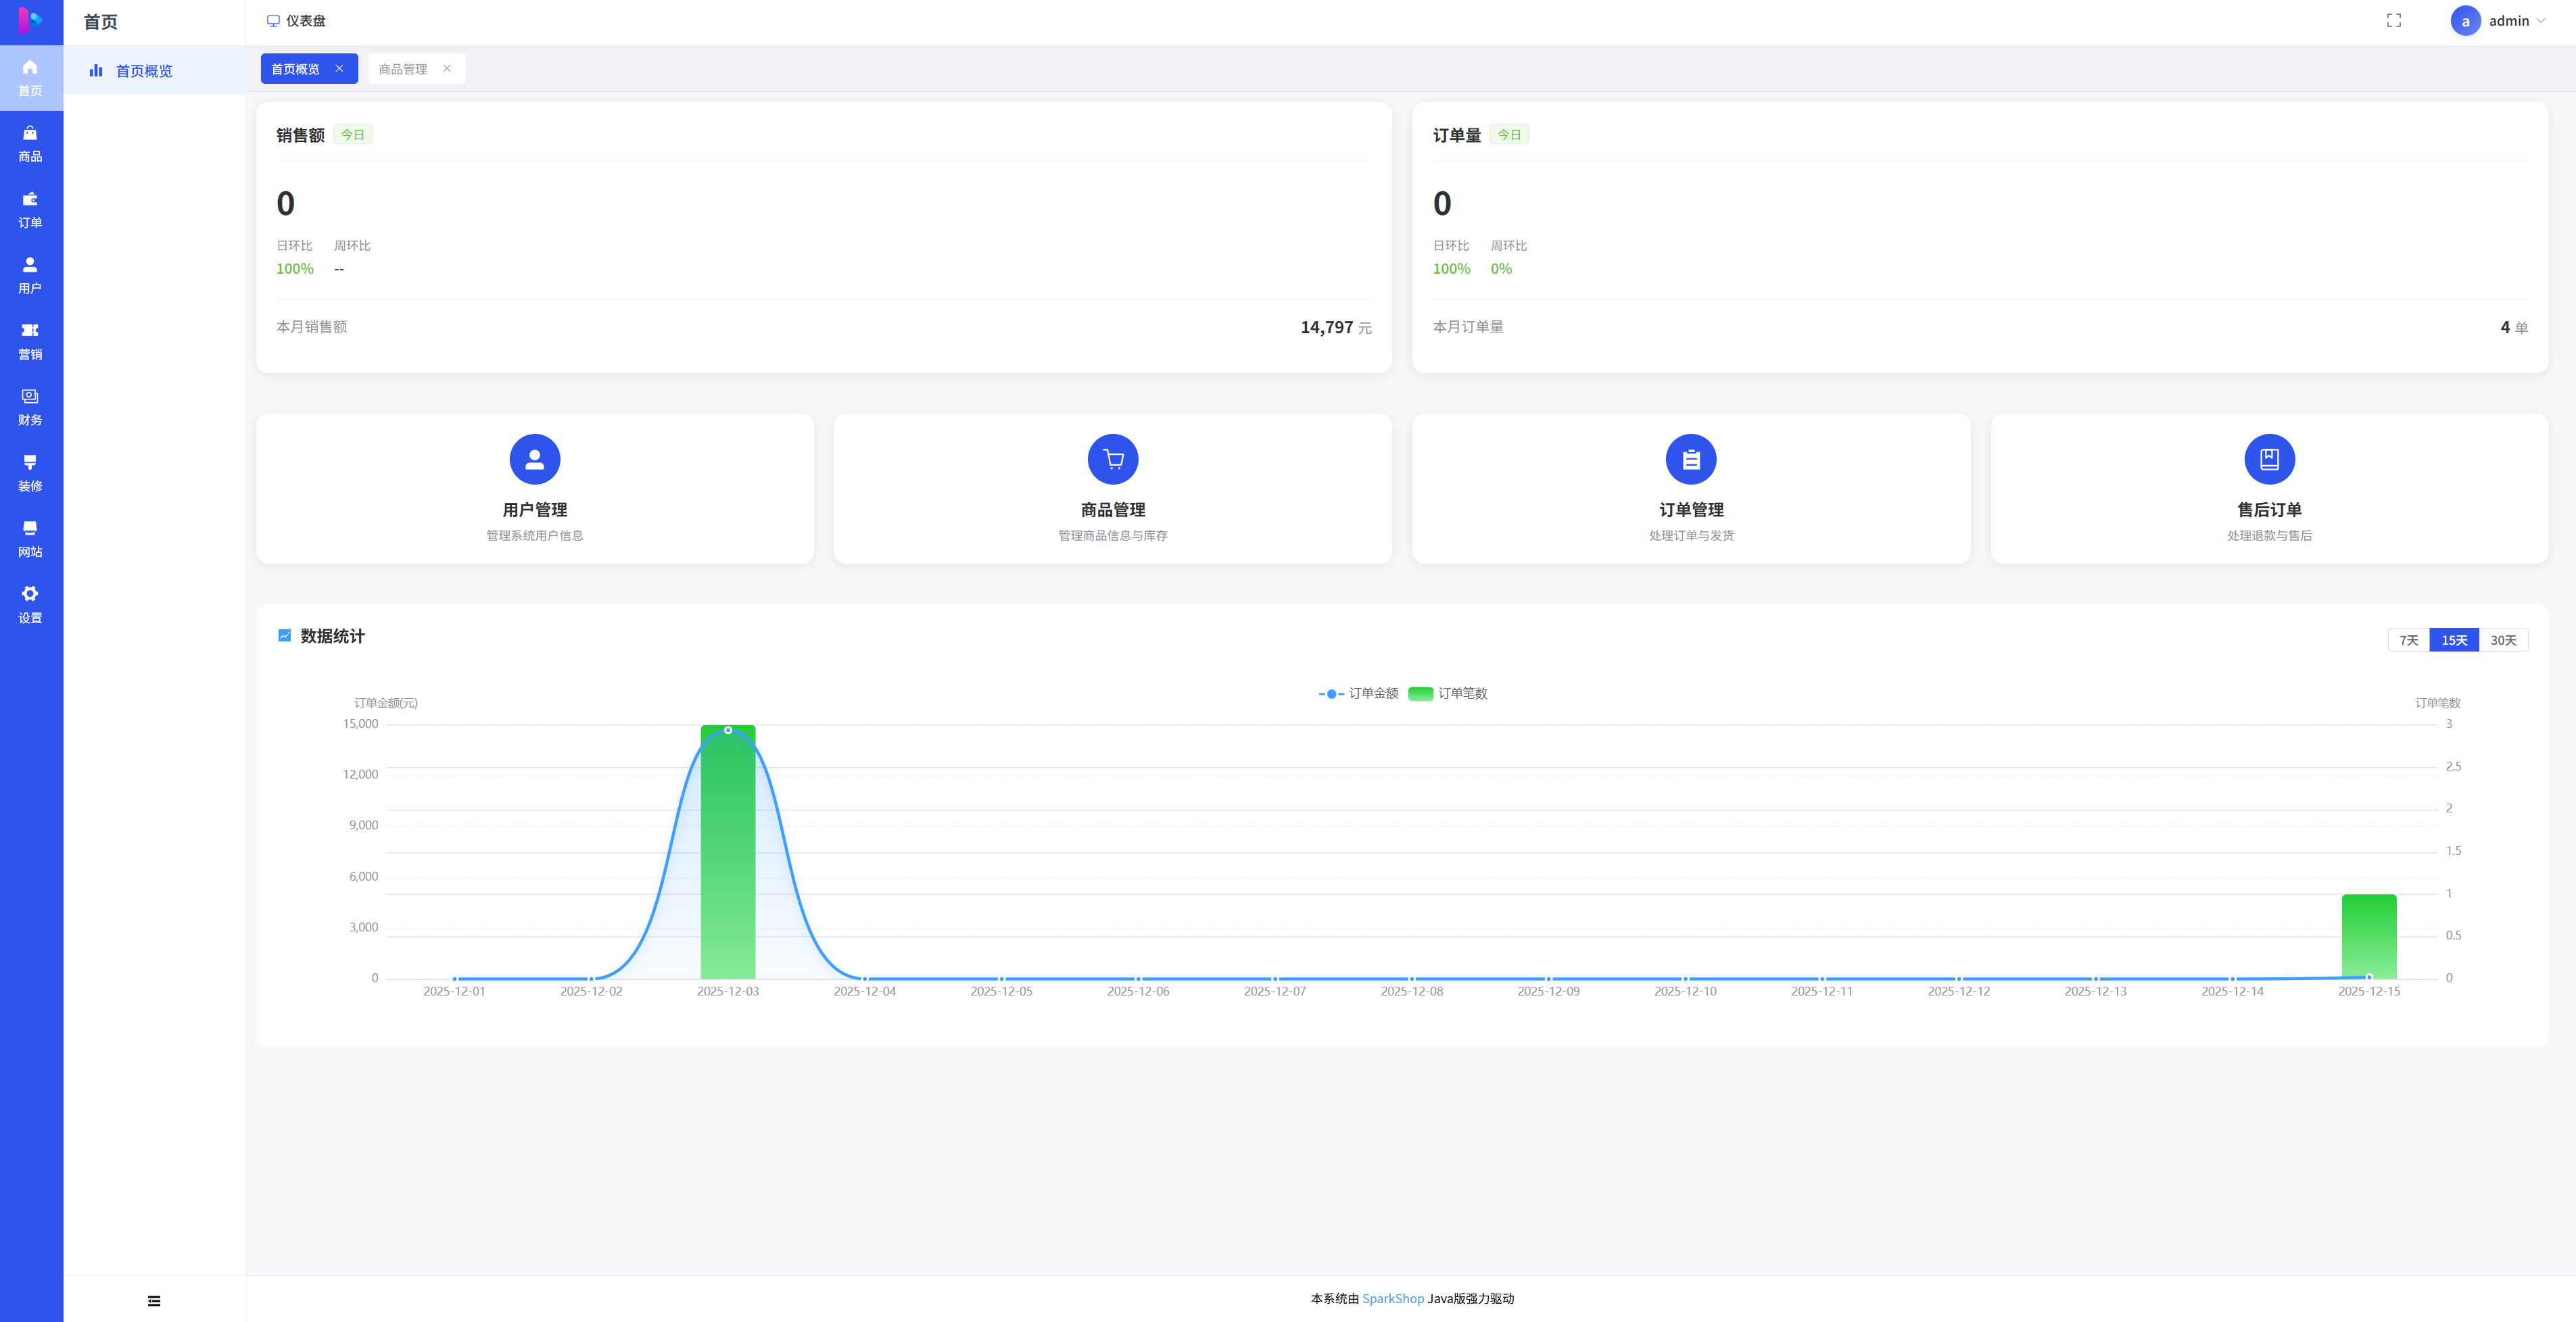Viewport: 2576px width, 1322px height.
Task: Expand the admin user dropdown
Action: click(x=2508, y=21)
